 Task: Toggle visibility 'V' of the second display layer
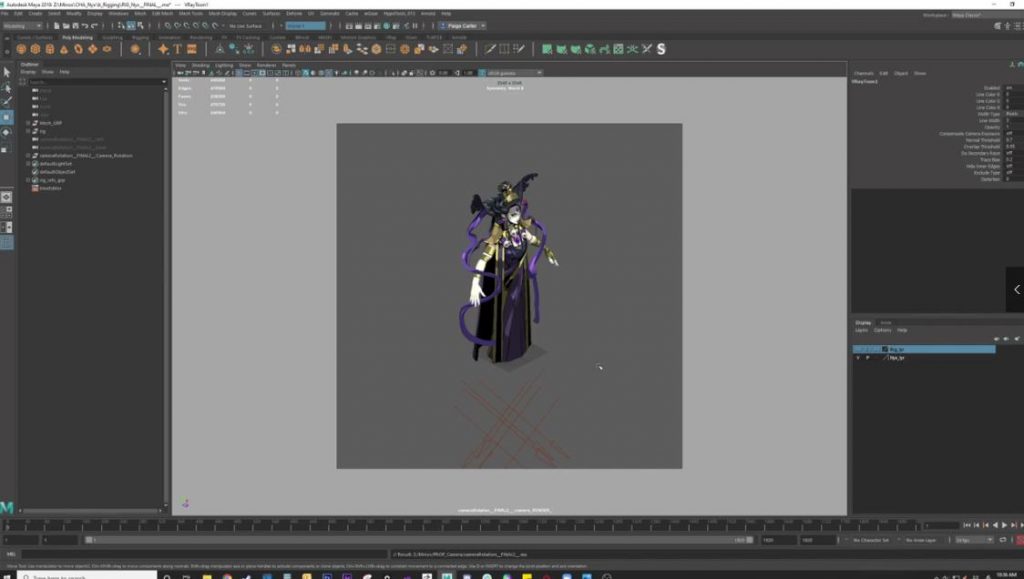pos(858,358)
